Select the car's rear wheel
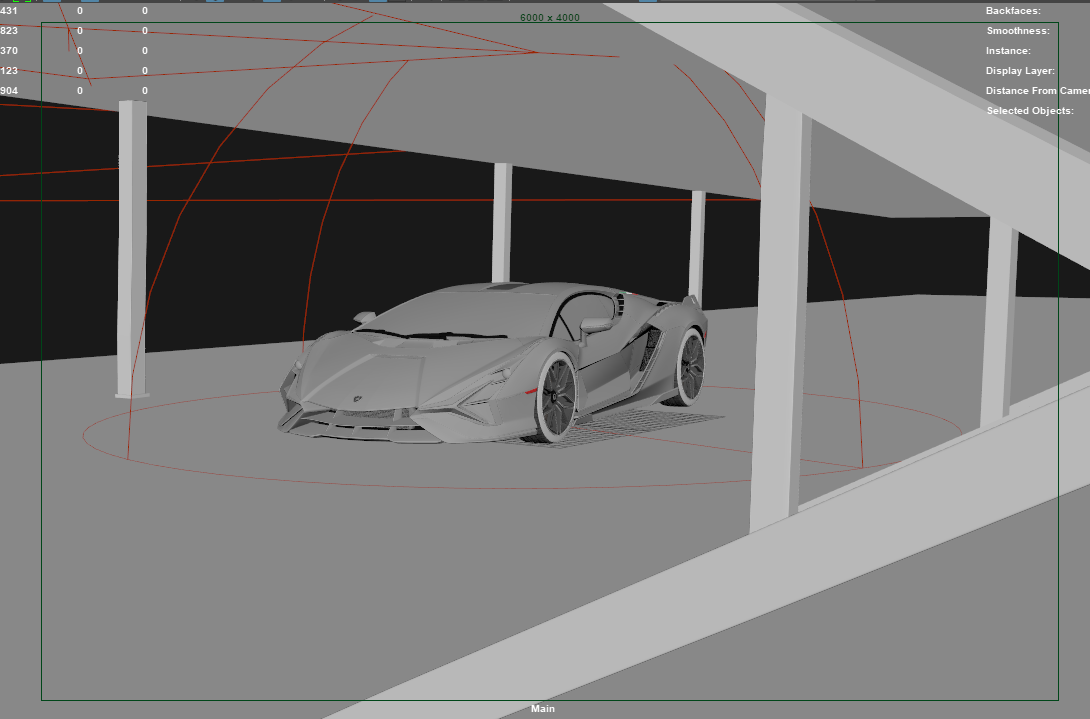The image size is (1090, 719). 688,366
